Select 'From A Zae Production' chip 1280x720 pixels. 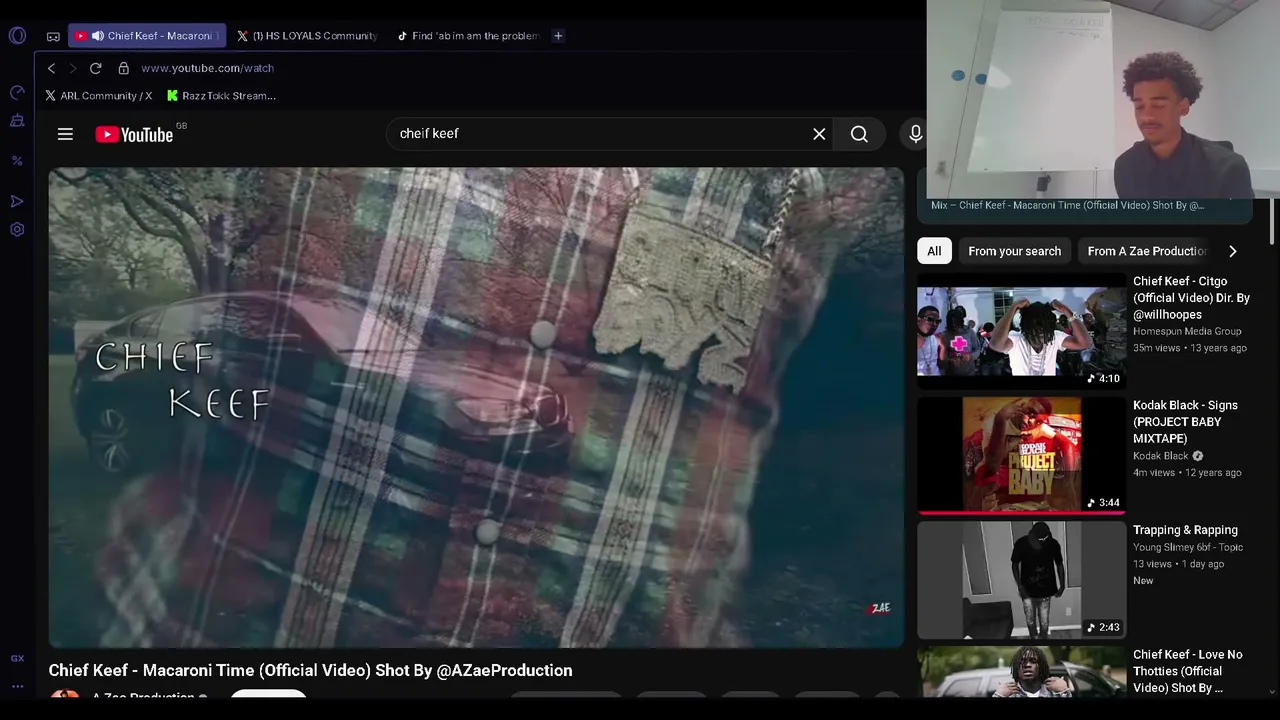[x=1147, y=251]
